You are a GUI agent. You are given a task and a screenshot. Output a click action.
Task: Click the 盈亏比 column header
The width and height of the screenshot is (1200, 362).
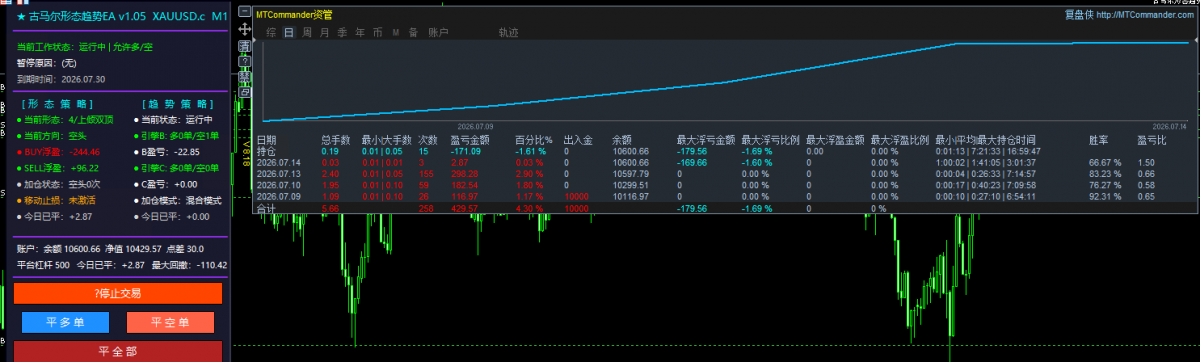[1151, 140]
